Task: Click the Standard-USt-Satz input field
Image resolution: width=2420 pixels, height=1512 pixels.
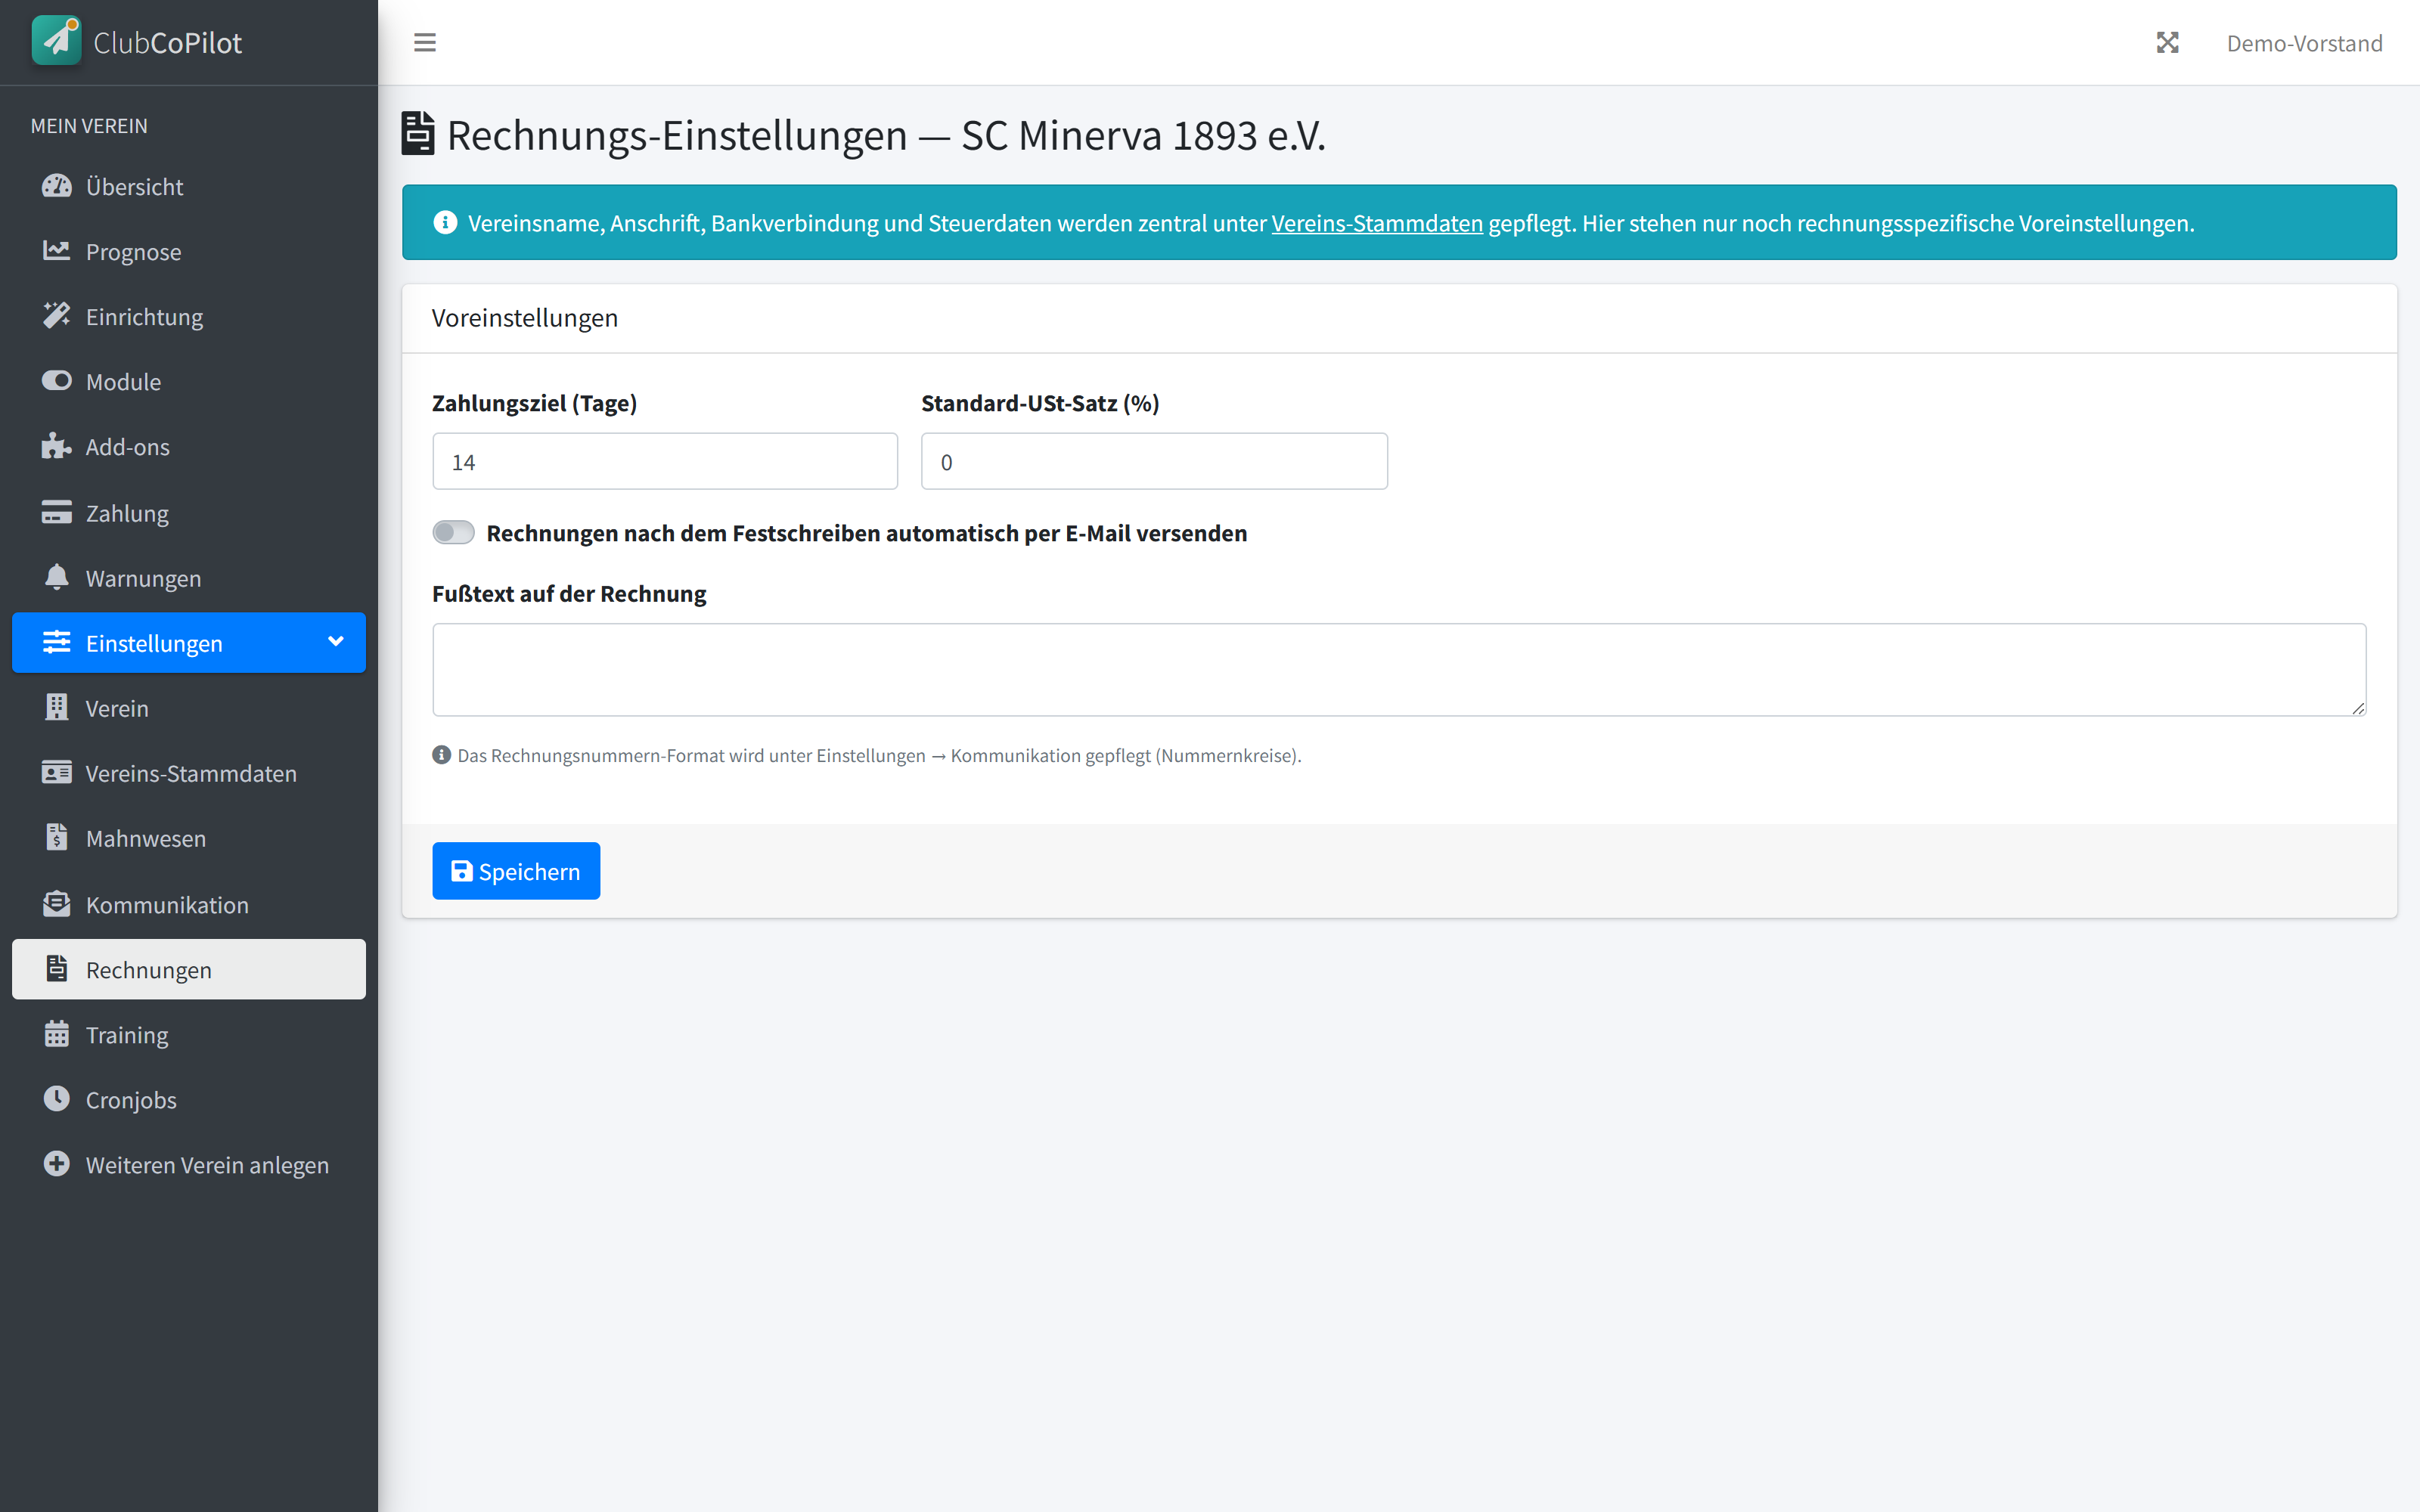Action: tap(1154, 461)
